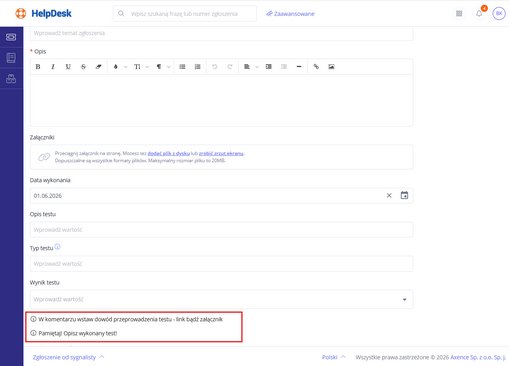Click into the Opis editor area
This screenshot has width=509, height=366.
[x=221, y=100]
